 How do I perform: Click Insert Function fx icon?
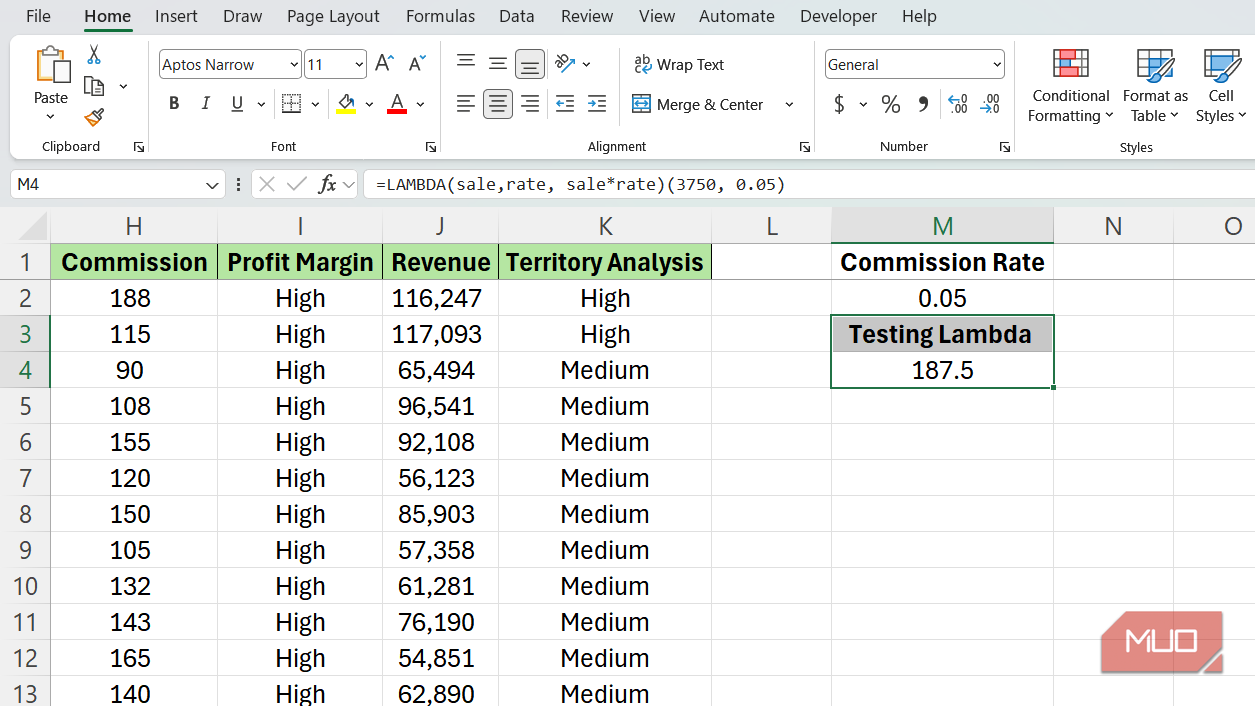[x=327, y=184]
